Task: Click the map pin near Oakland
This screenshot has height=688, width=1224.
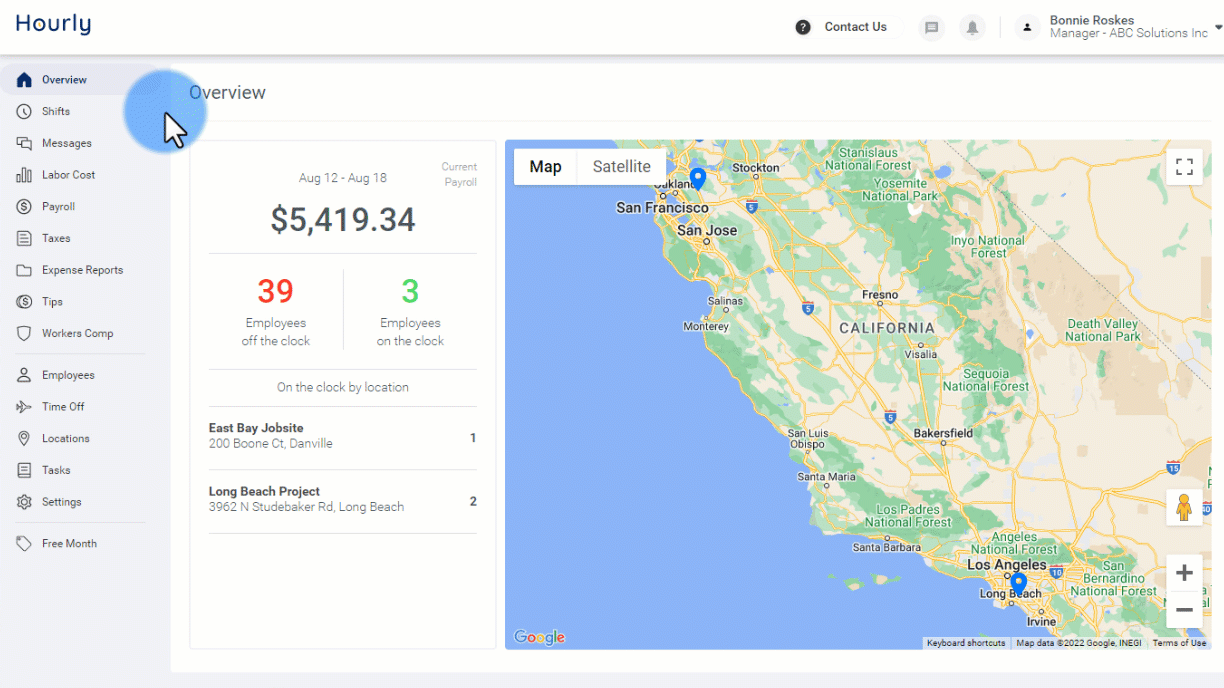Action: pos(698,179)
